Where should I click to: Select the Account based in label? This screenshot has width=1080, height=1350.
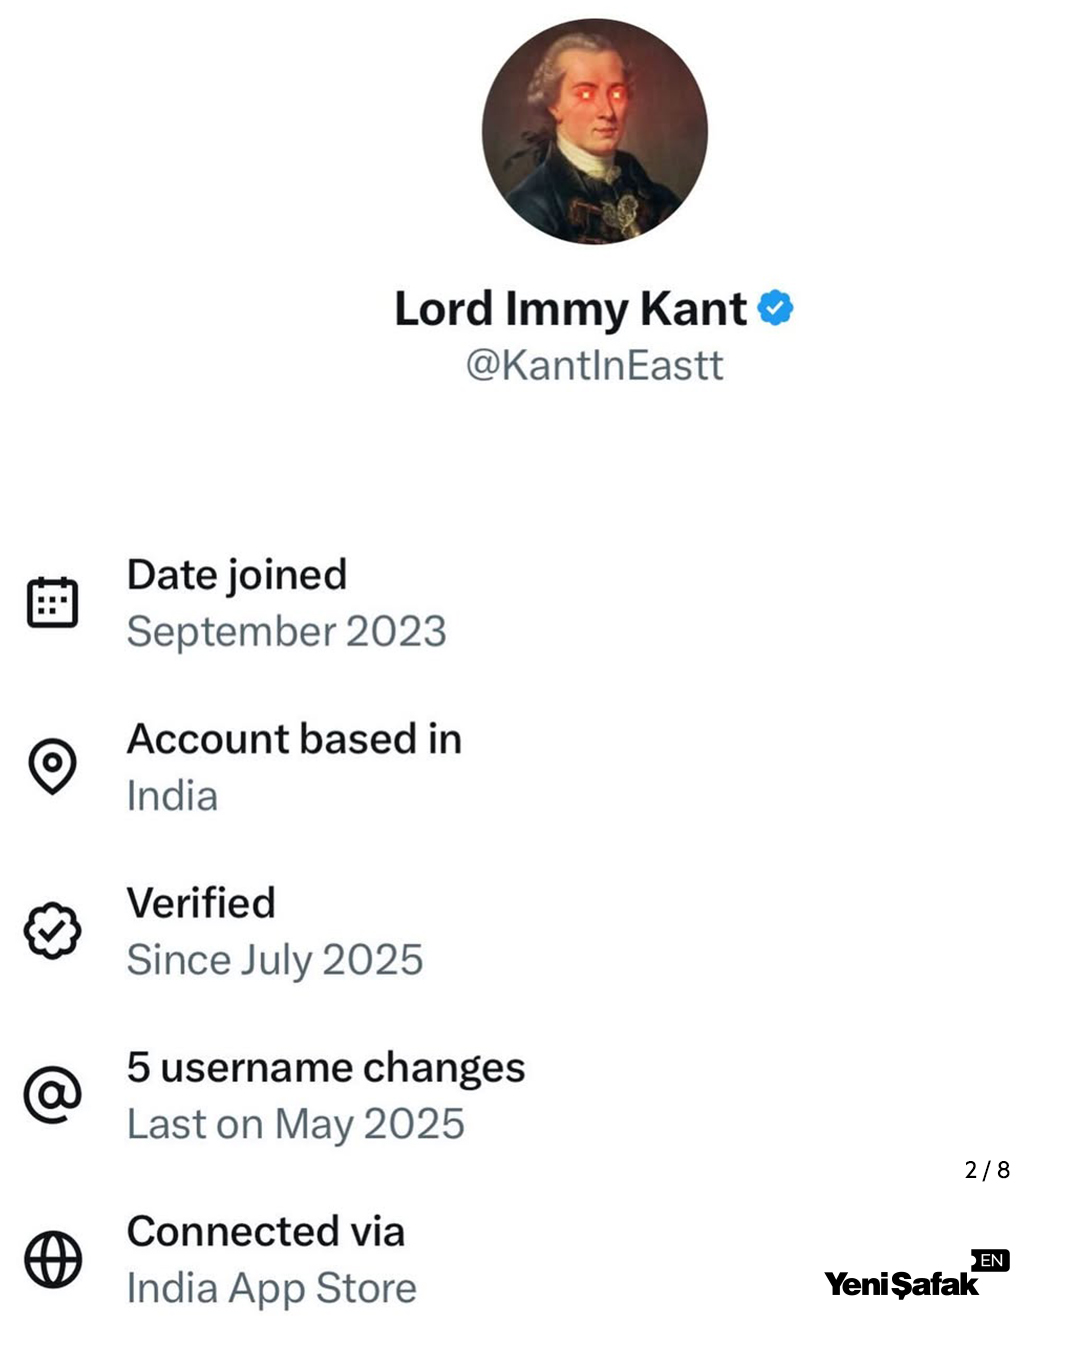click(x=294, y=739)
